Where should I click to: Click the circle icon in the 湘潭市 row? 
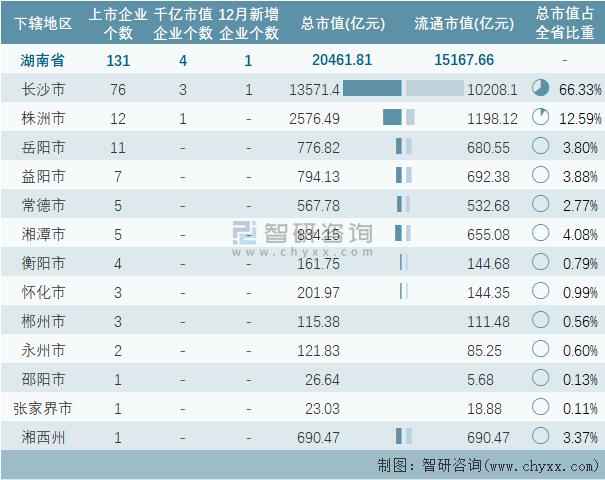541,234
